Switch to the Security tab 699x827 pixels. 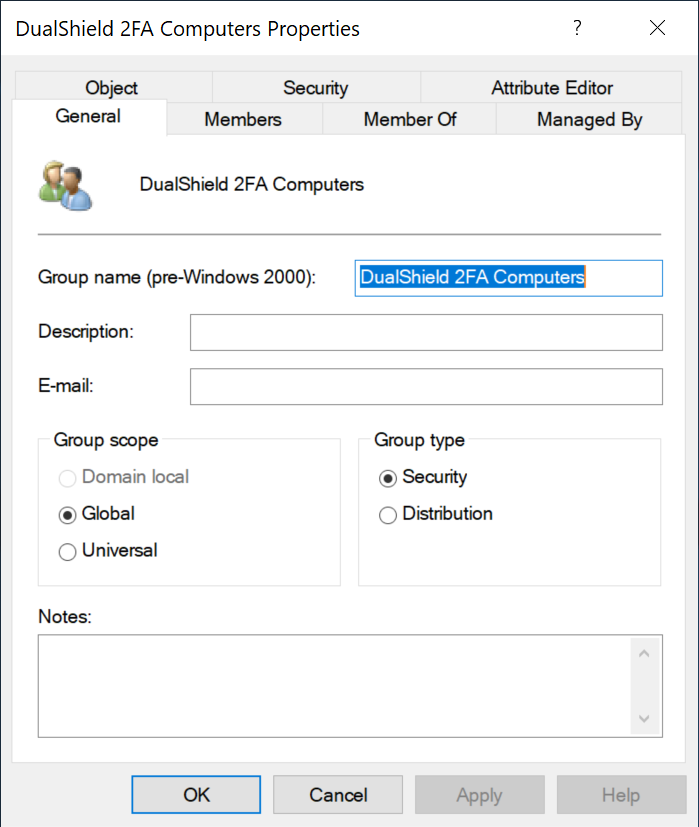pos(315,88)
